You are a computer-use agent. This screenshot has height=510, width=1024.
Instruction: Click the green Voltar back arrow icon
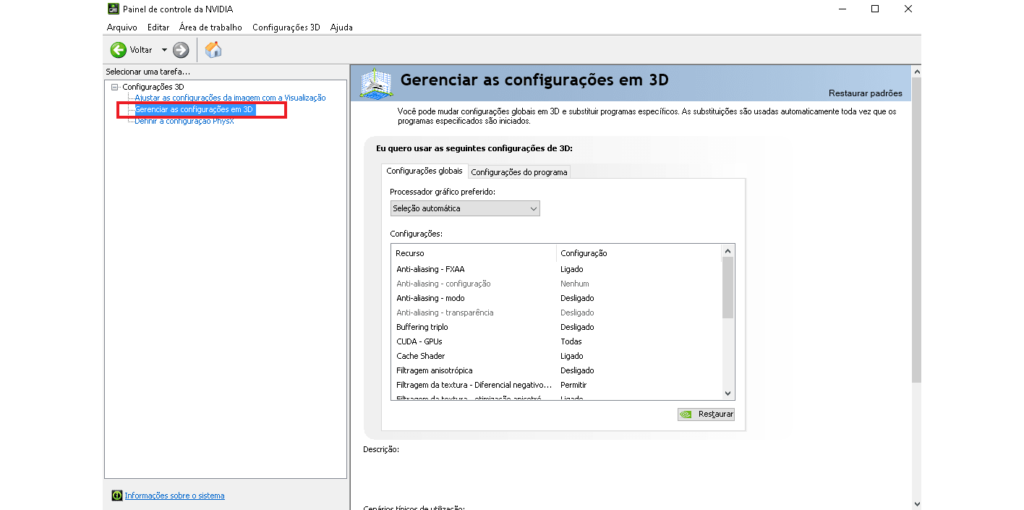point(118,50)
